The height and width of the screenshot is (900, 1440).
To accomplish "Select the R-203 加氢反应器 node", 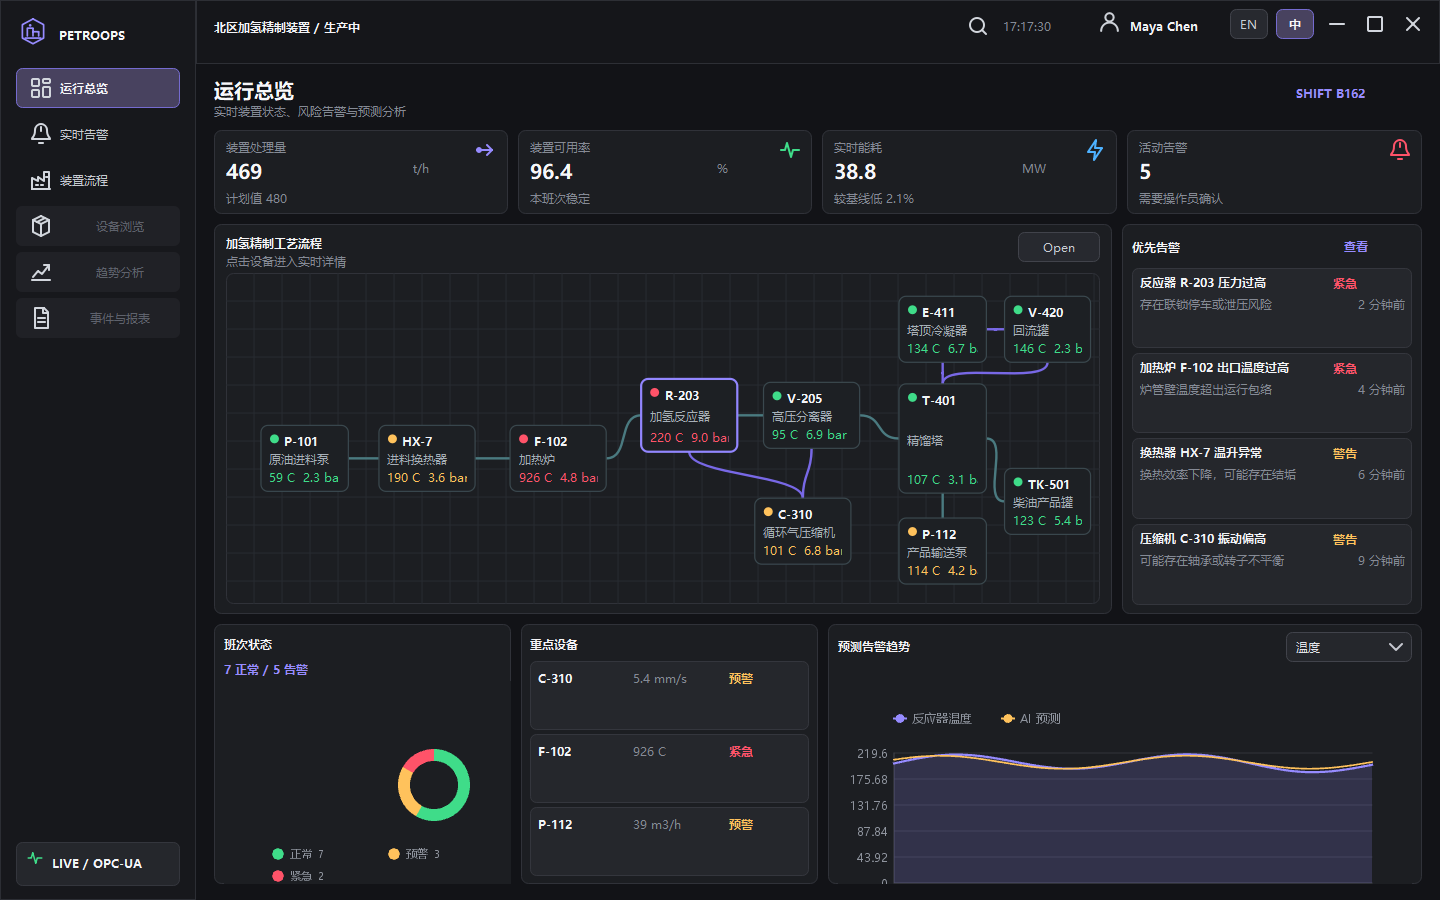I will click(689, 415).
